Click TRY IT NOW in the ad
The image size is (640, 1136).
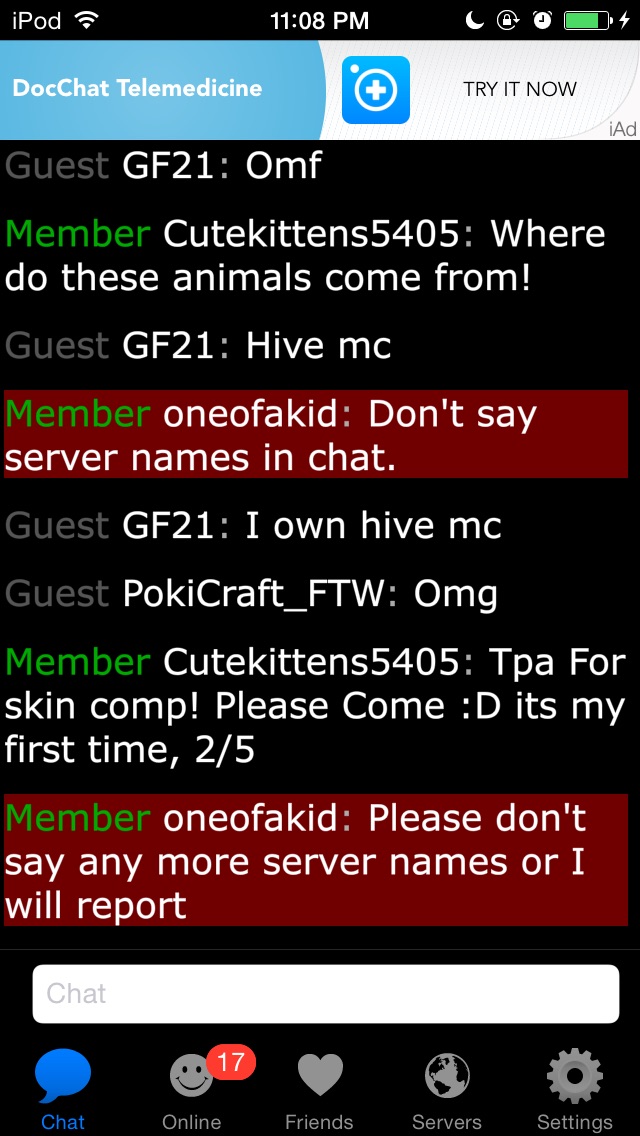click(520, 89)
